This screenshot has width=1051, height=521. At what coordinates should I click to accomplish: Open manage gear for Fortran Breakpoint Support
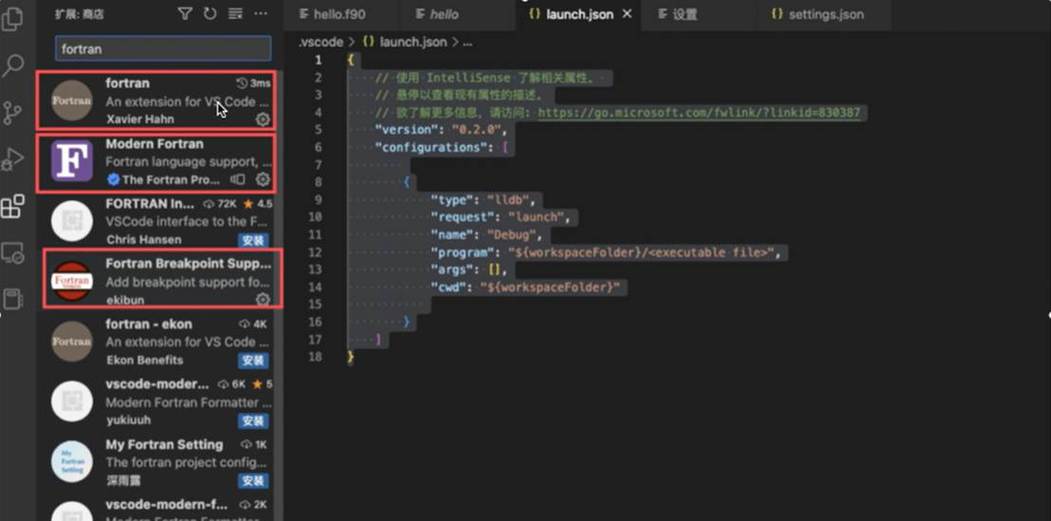pos(263,300)
